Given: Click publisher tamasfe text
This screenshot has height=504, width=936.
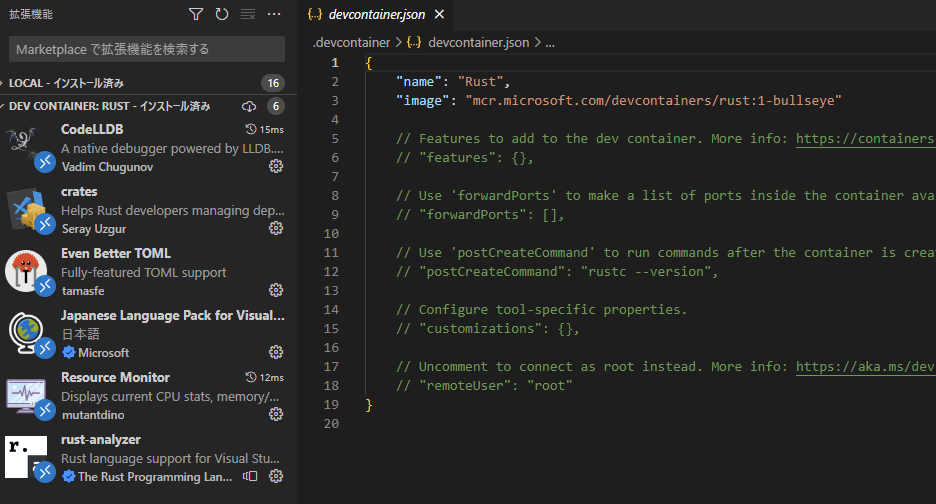Looking at the screenshot, I should 83,291.
